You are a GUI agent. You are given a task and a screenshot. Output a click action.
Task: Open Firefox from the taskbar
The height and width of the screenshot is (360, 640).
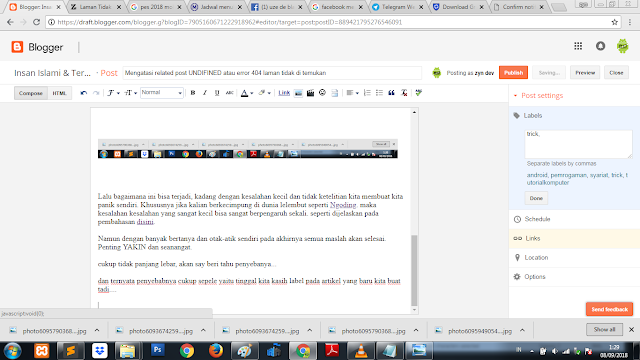(216, 351)
